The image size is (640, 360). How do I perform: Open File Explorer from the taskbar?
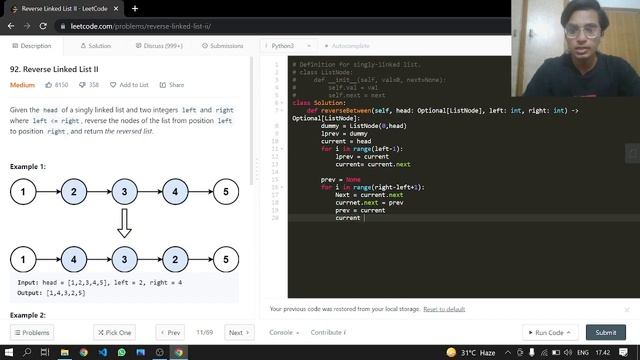pyautogui.click(x=64, y=352)
